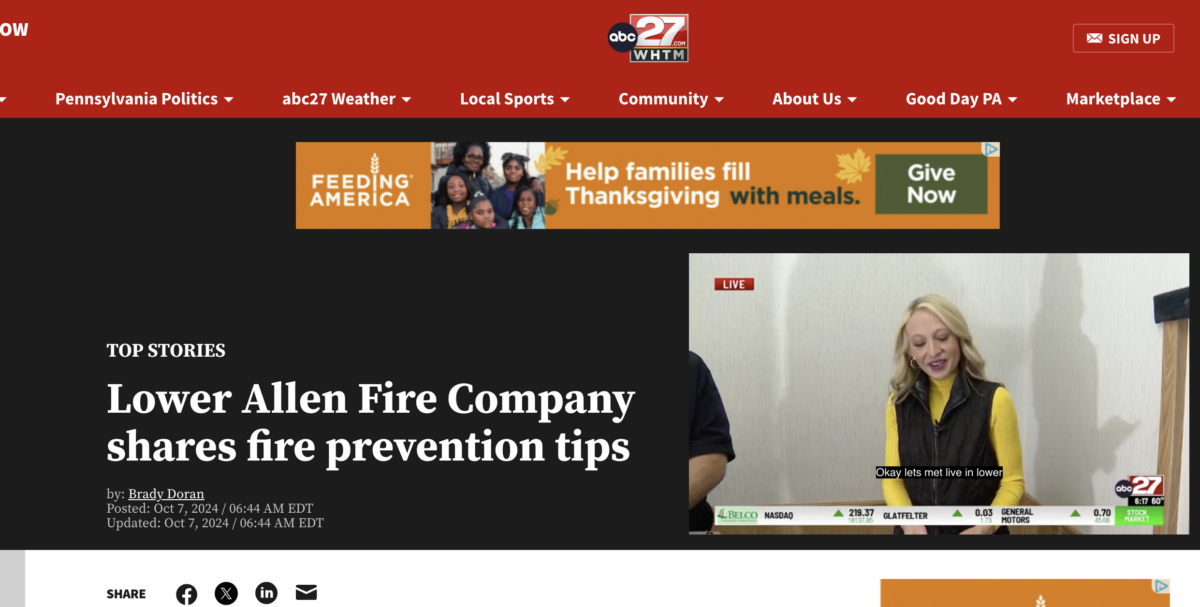Open the About Us menu
This screenshot has height=607, width=1200.
(x=815, y=99)
